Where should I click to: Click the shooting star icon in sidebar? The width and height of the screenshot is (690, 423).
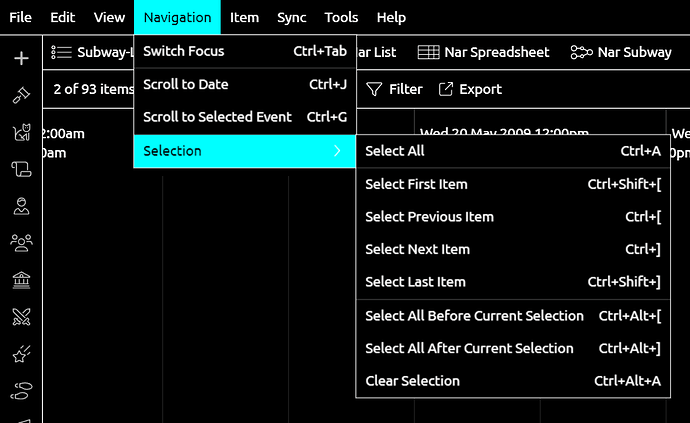21,354
